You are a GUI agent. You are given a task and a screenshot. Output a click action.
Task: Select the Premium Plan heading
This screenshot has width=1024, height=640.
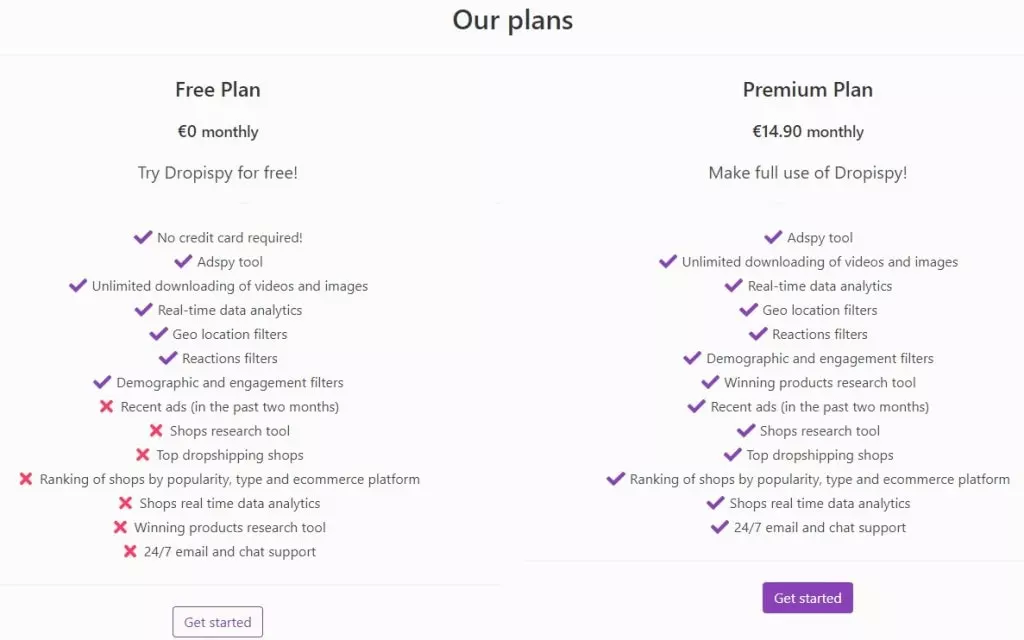[807, 89]
